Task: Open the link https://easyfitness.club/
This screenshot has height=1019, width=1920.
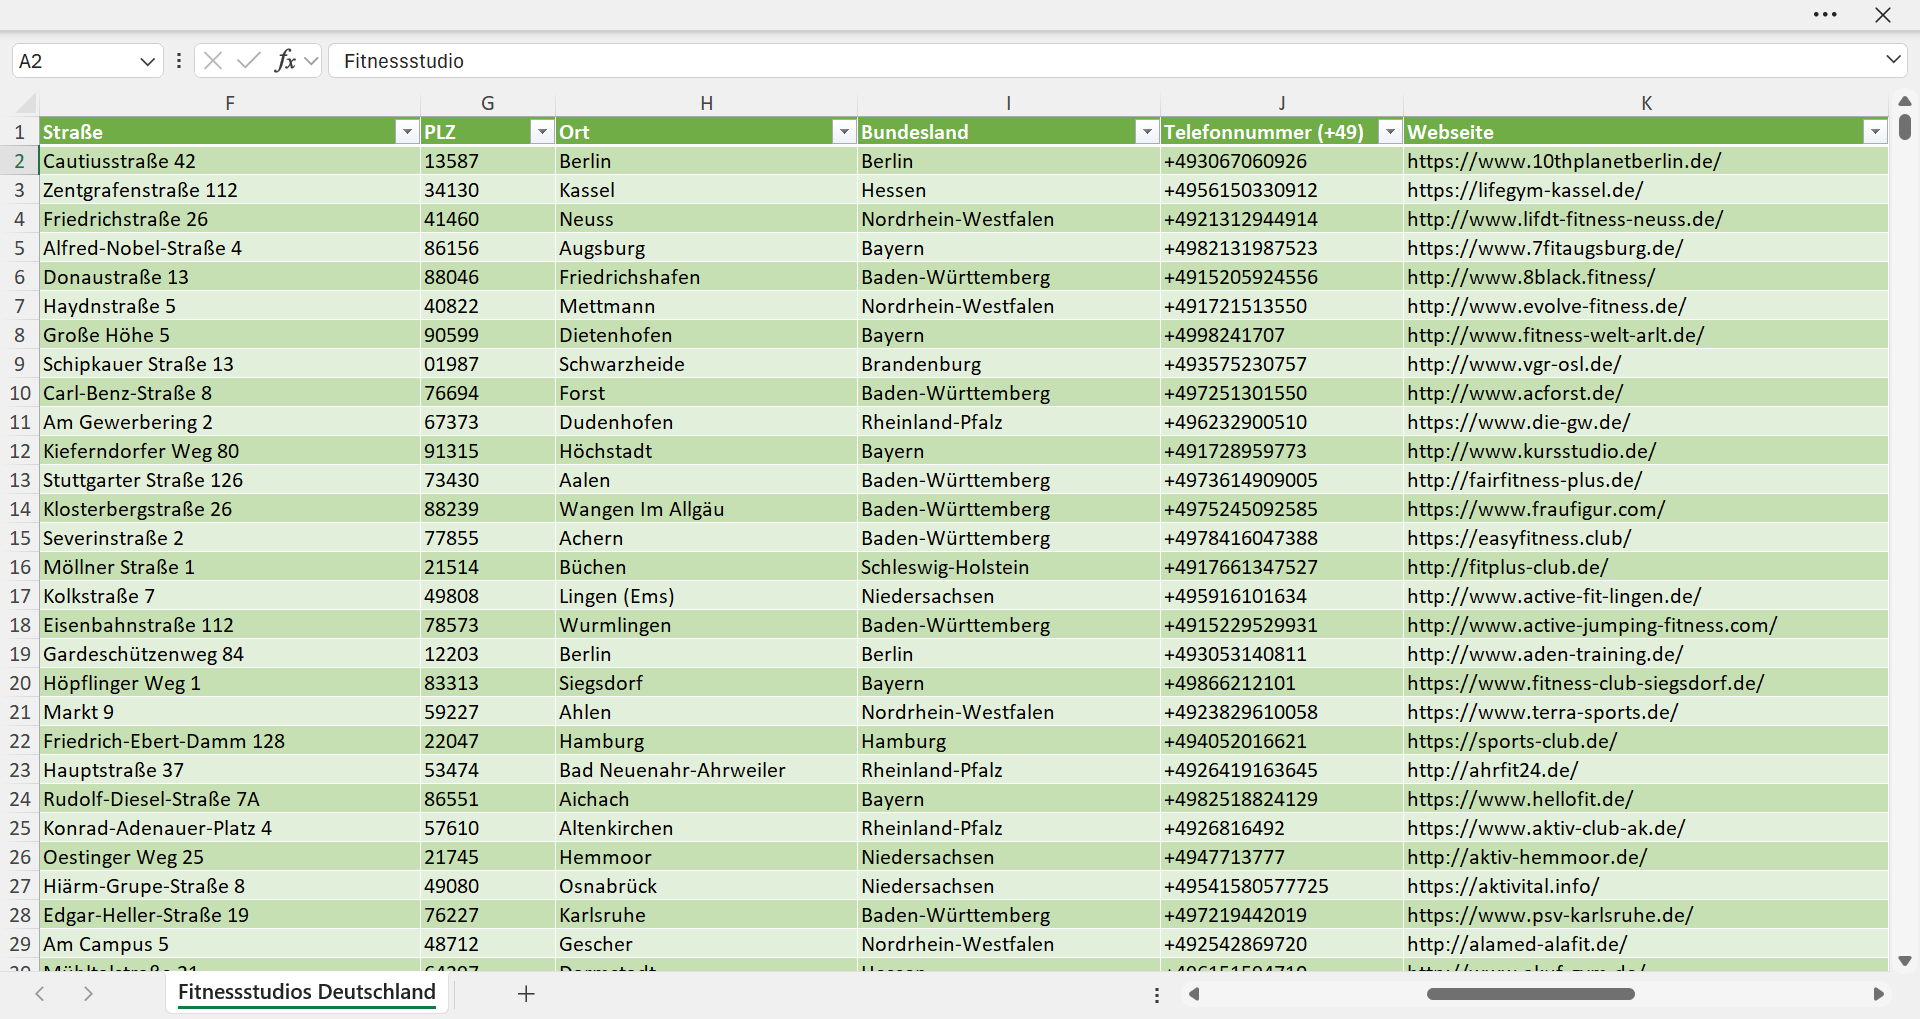Action: [1519, 538]
